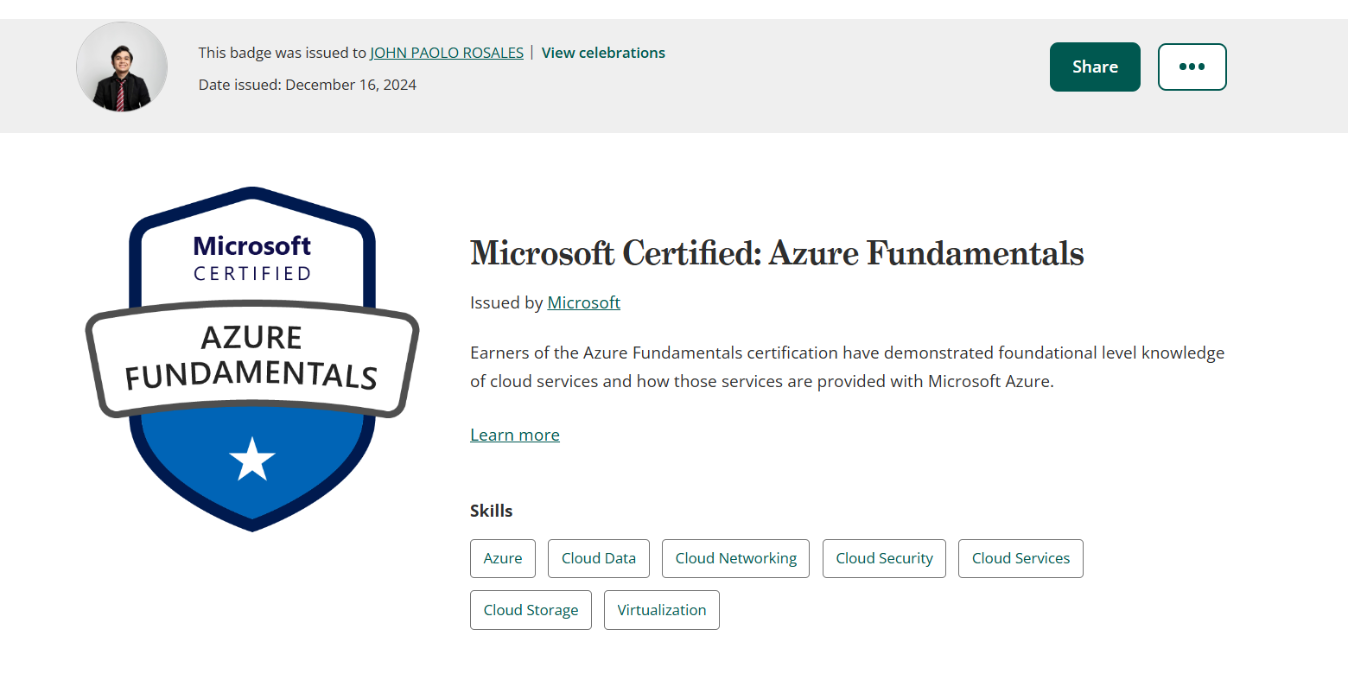Open the Cloud Networking skill tag
1348x680 pixels.
tap(735, 558)
